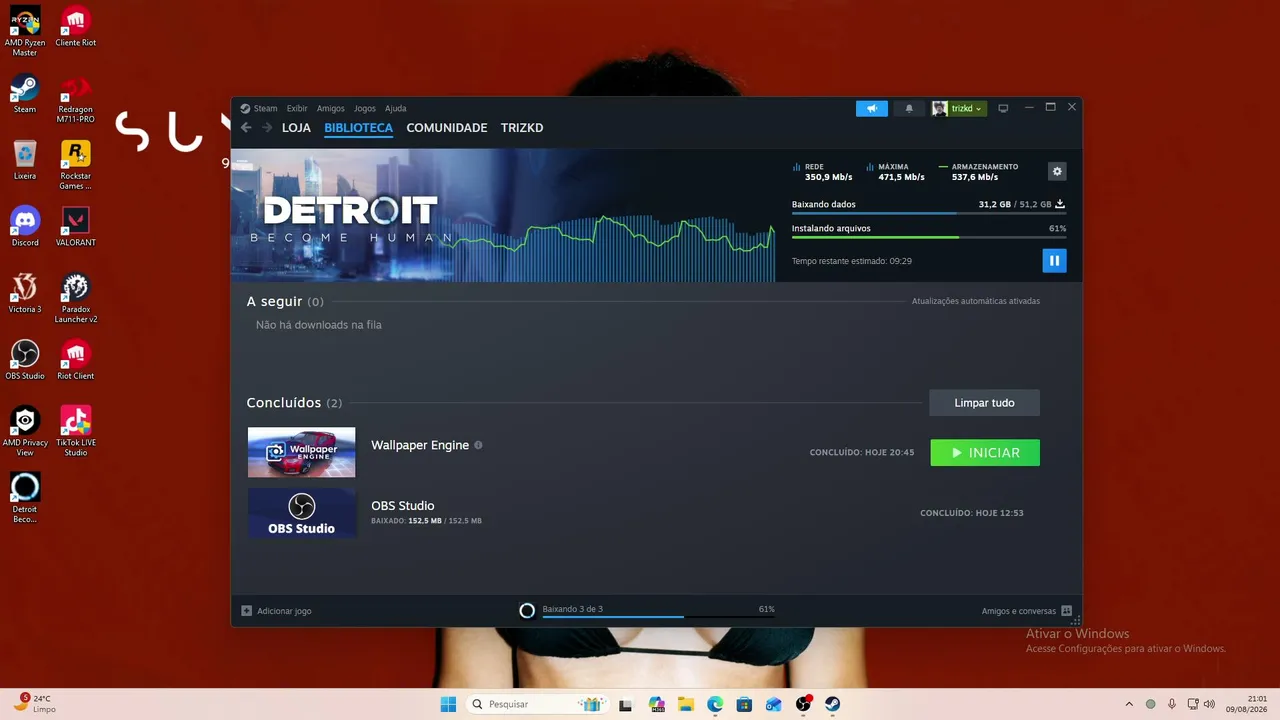Select Riot Client desktop shortcut

[x=75, y=360]
